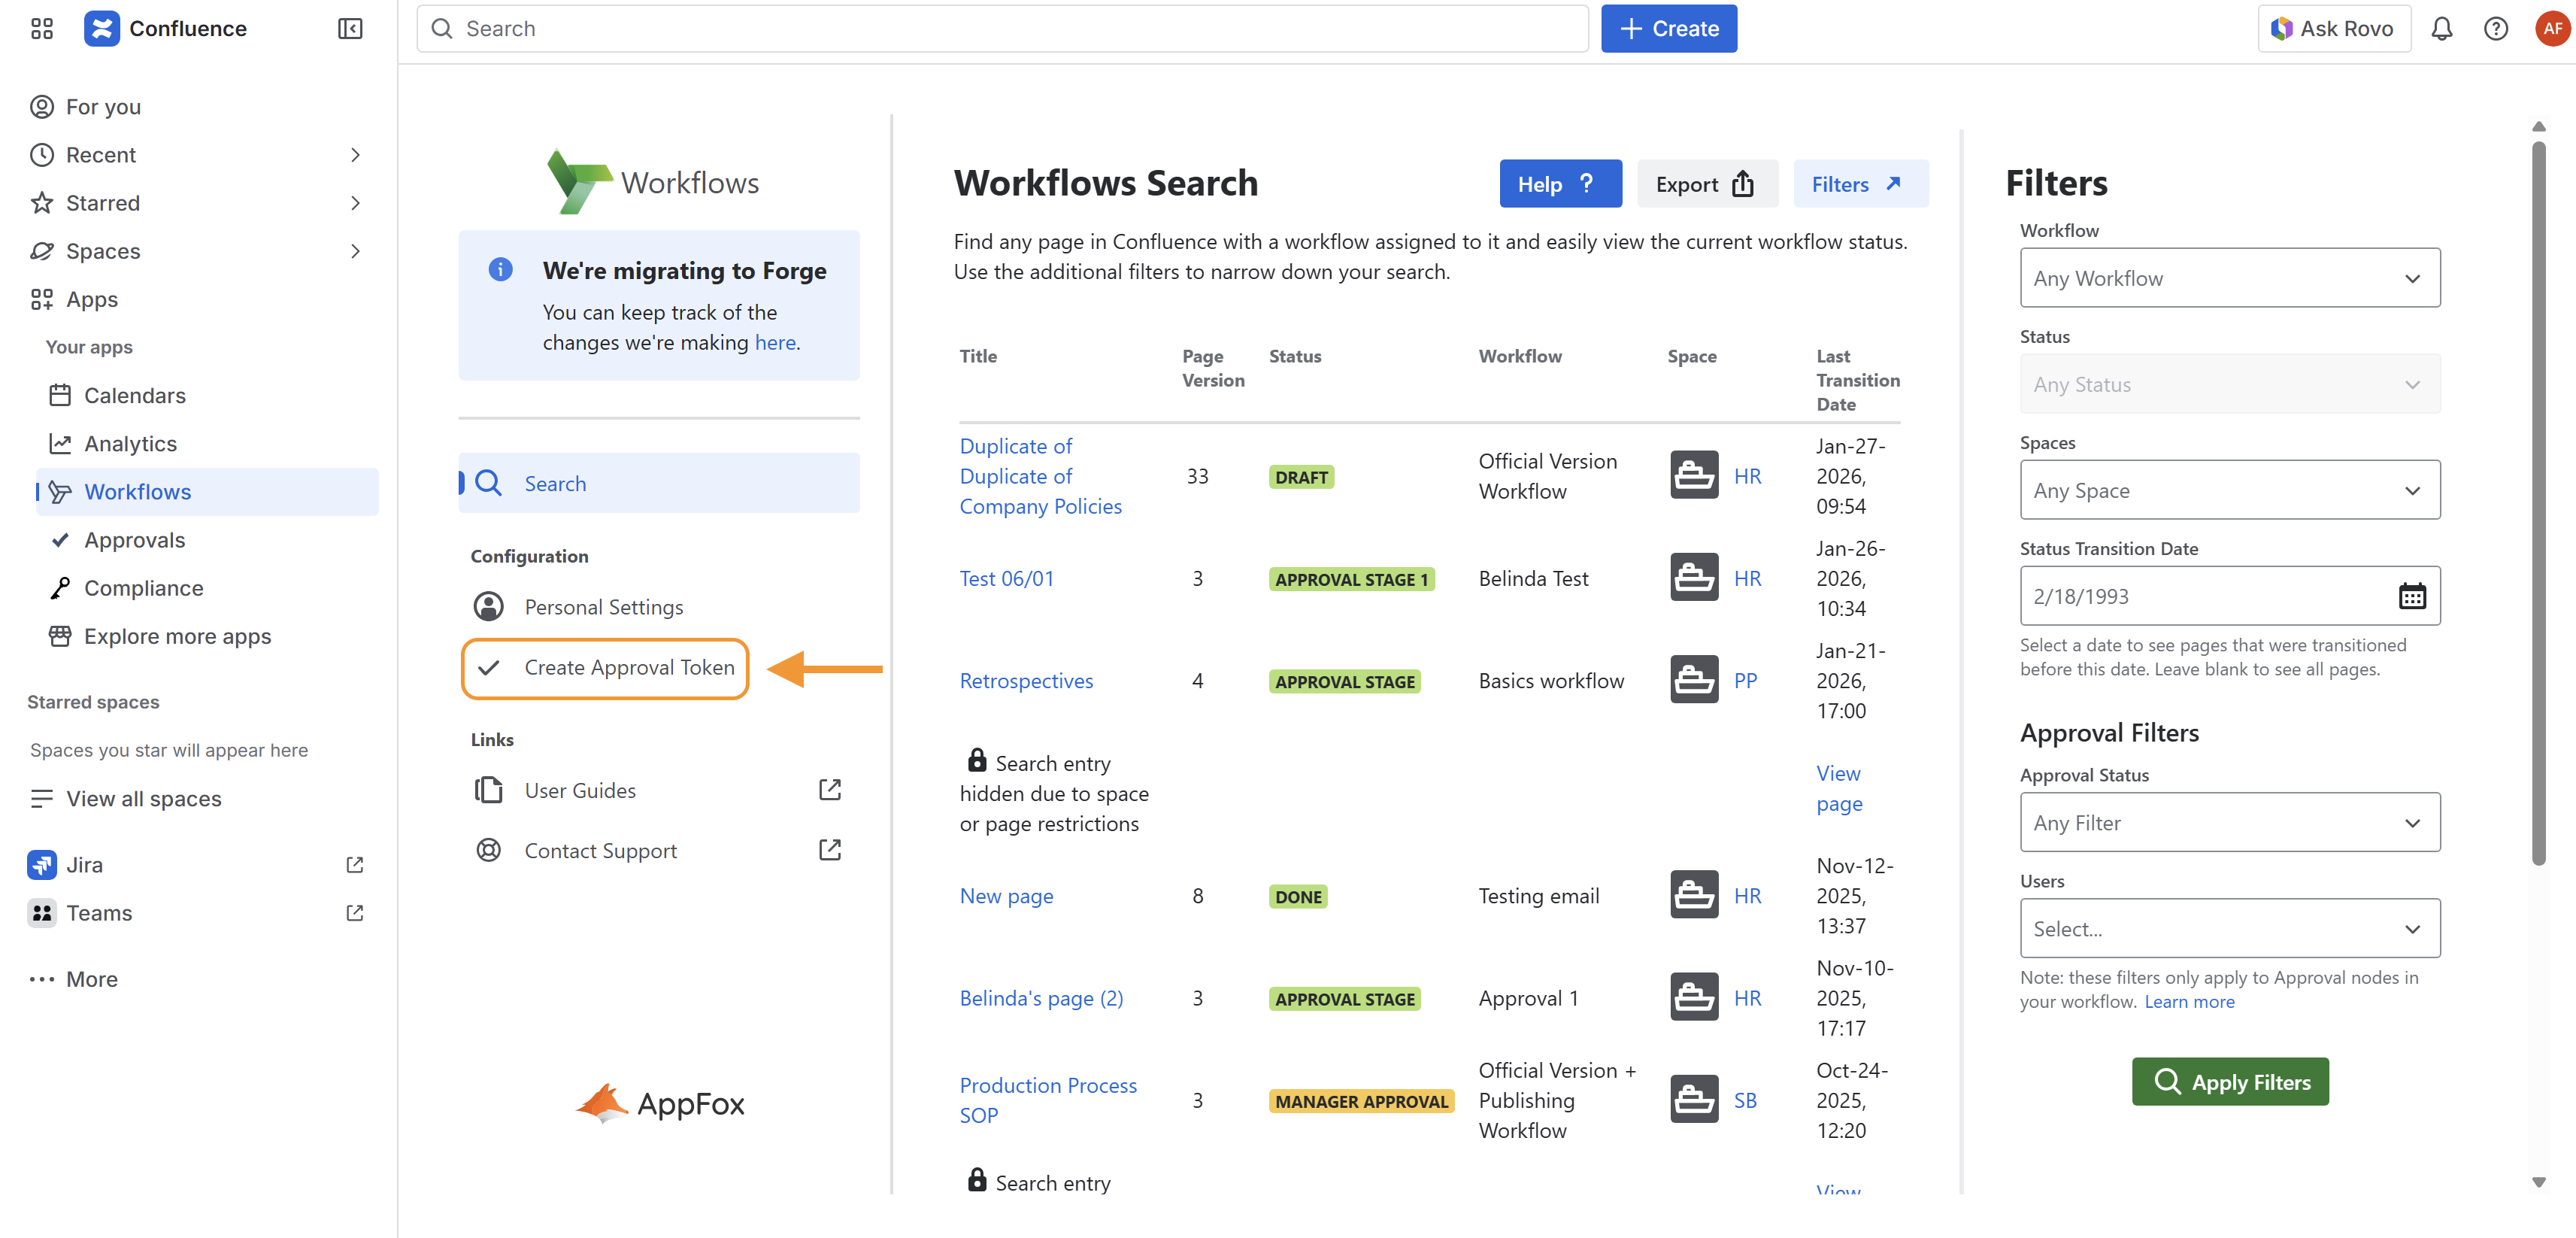
Task: Open the app switcher grid icon
Action: 41,29
